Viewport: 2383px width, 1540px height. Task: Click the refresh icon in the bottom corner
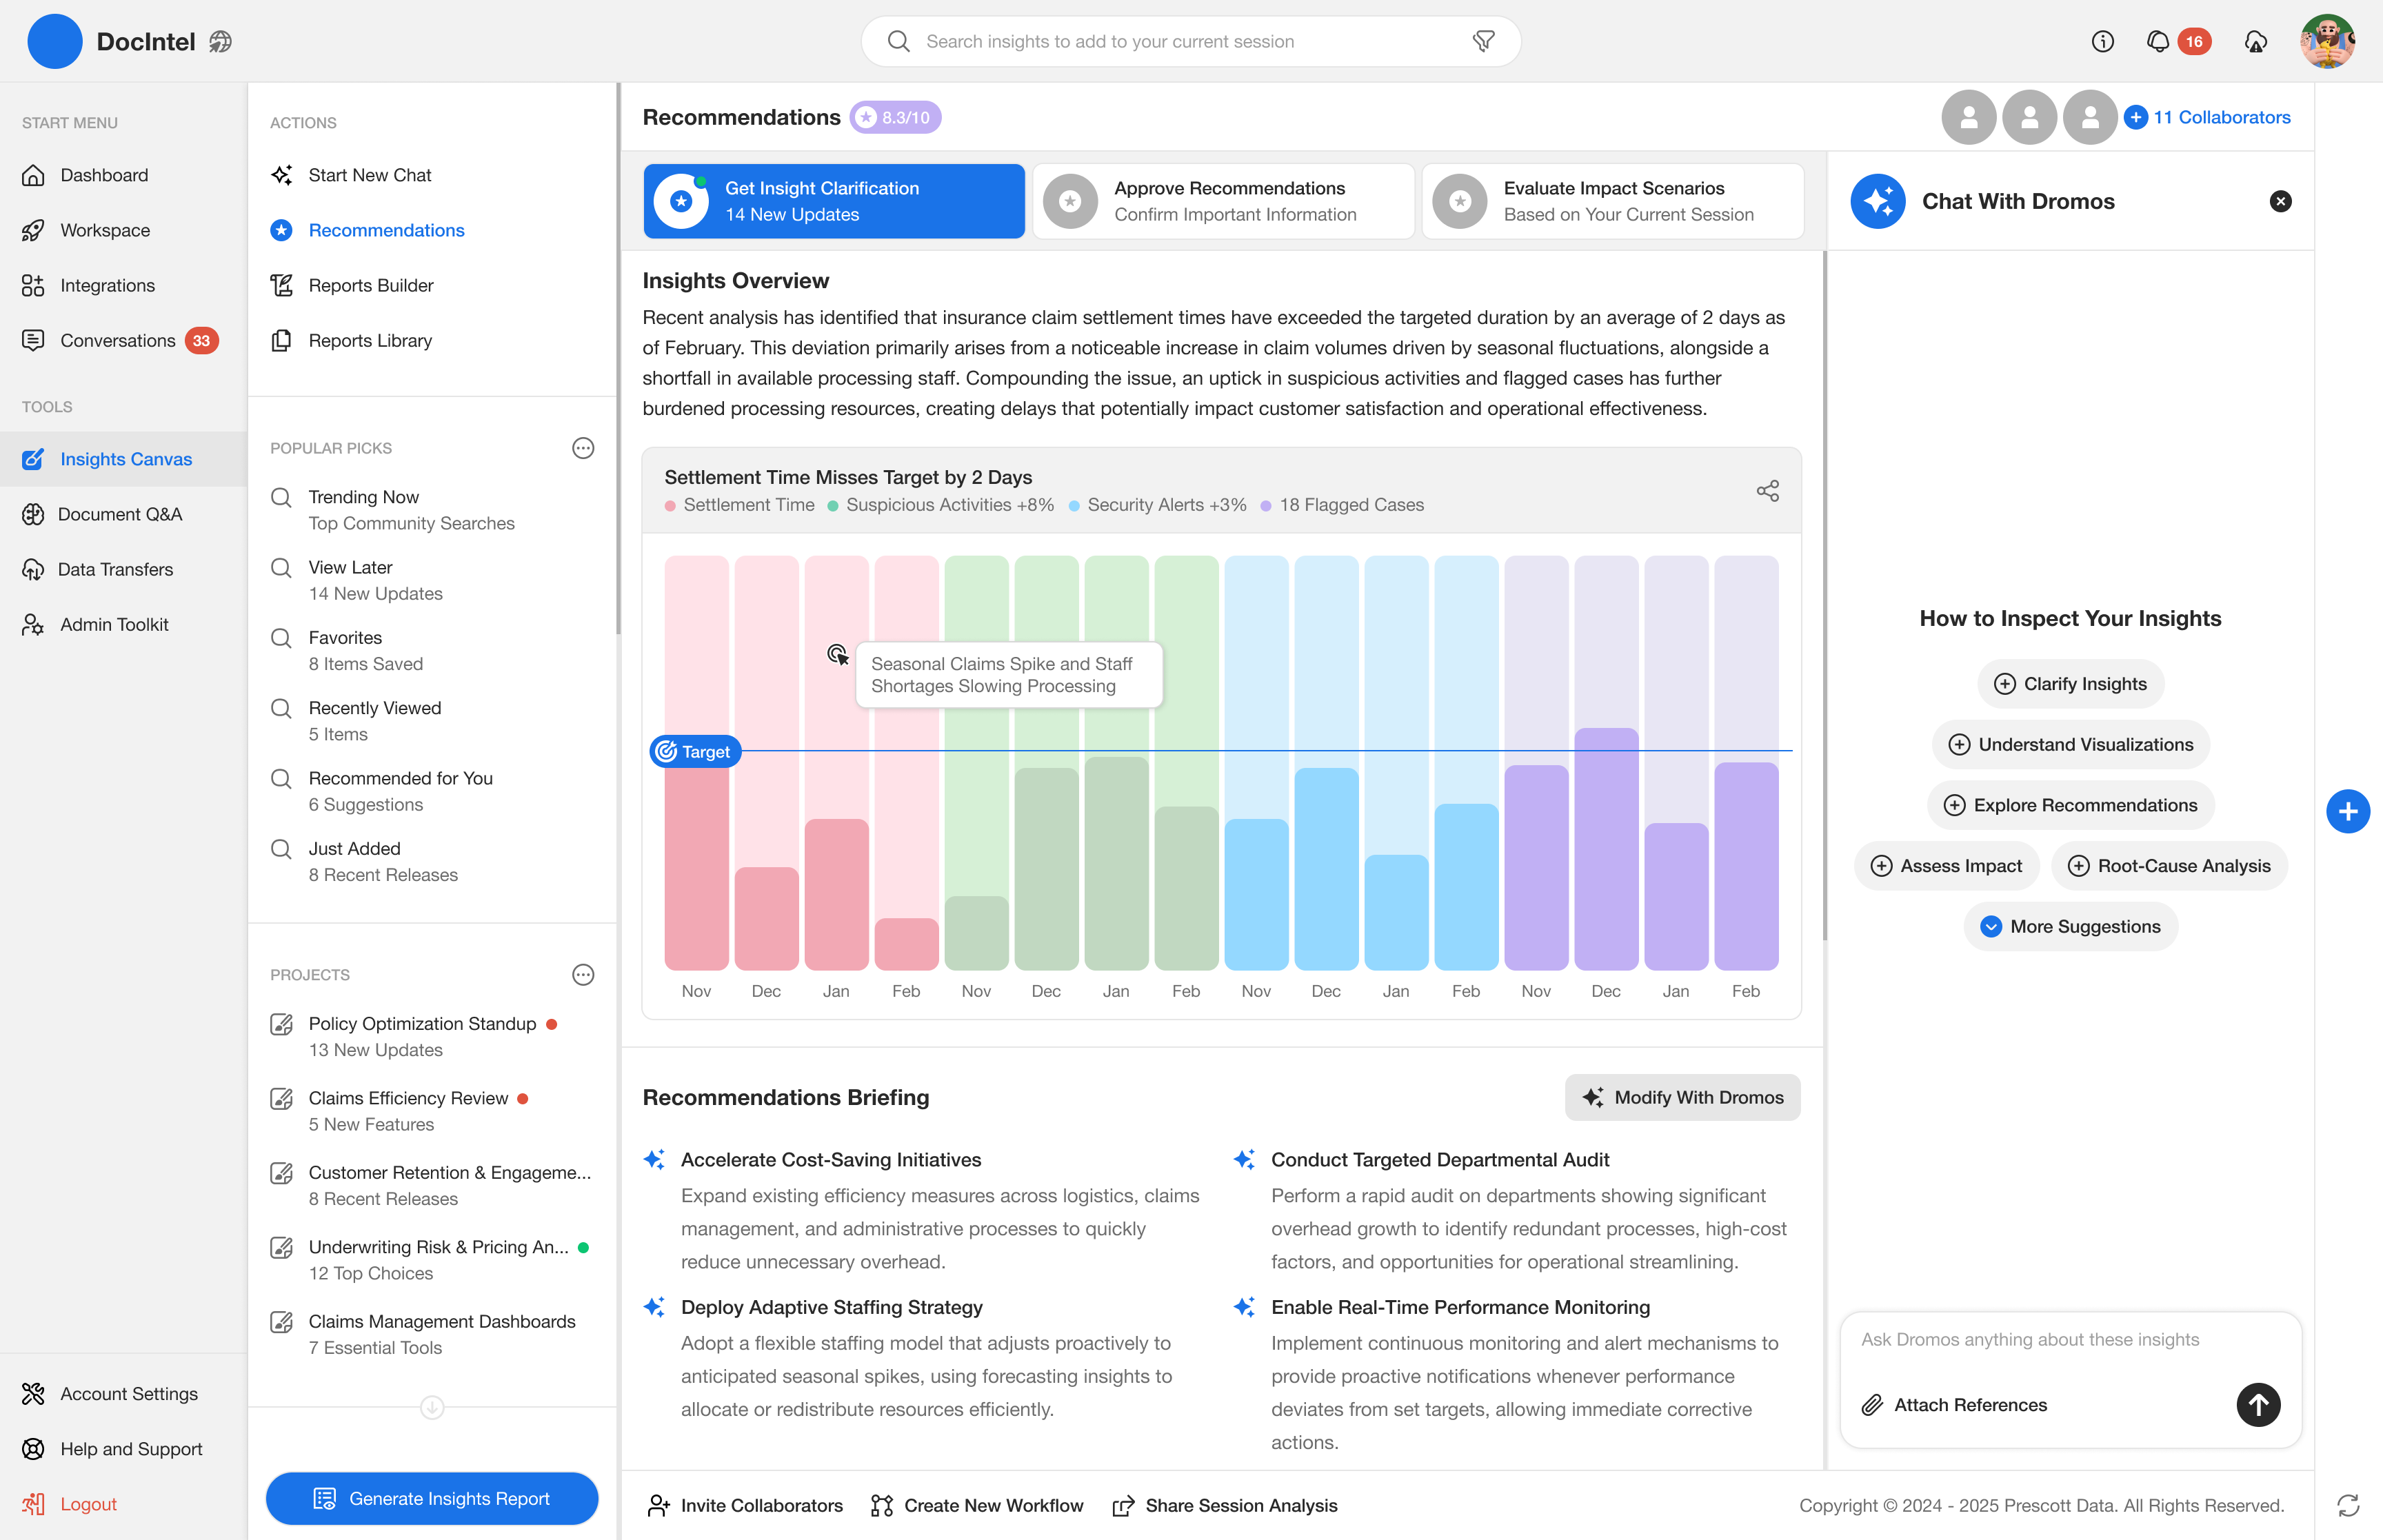(x=2349, y=1504)
